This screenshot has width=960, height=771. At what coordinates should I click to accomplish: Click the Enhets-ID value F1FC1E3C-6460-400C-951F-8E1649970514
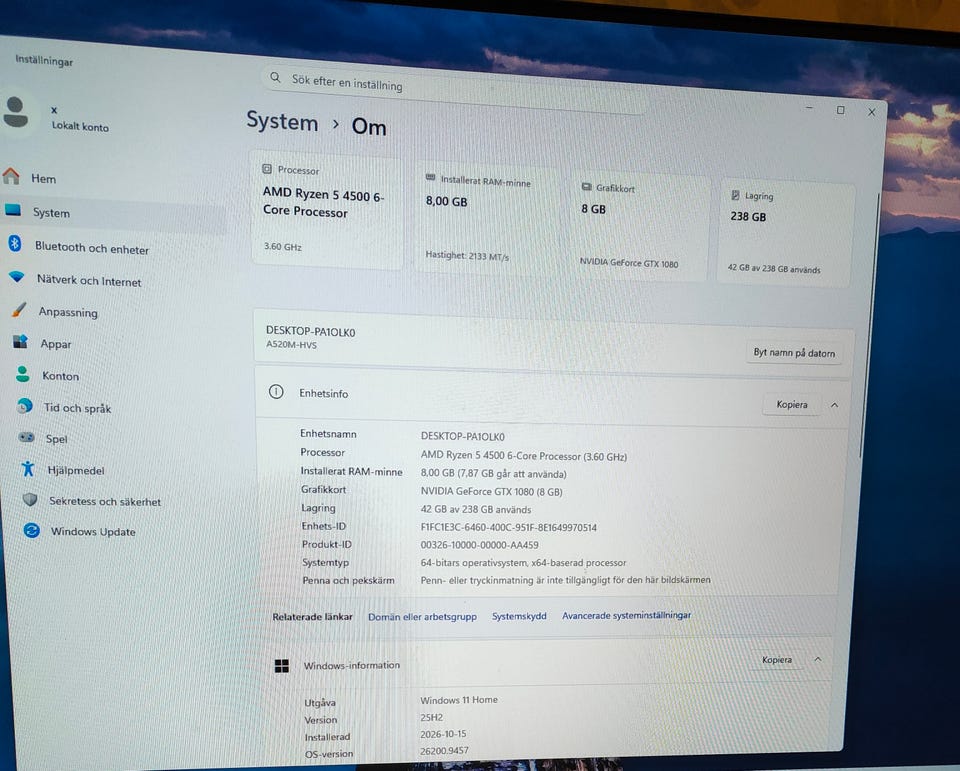[509, 527]
